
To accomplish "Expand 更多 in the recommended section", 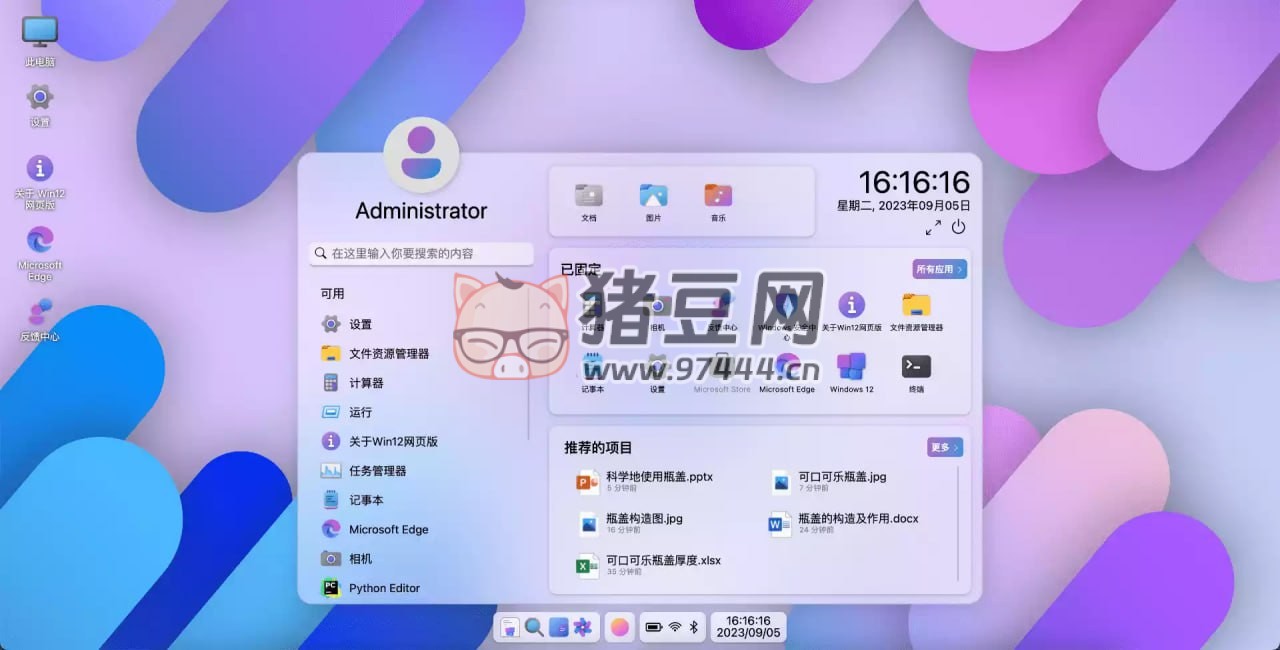I will 944,447.
